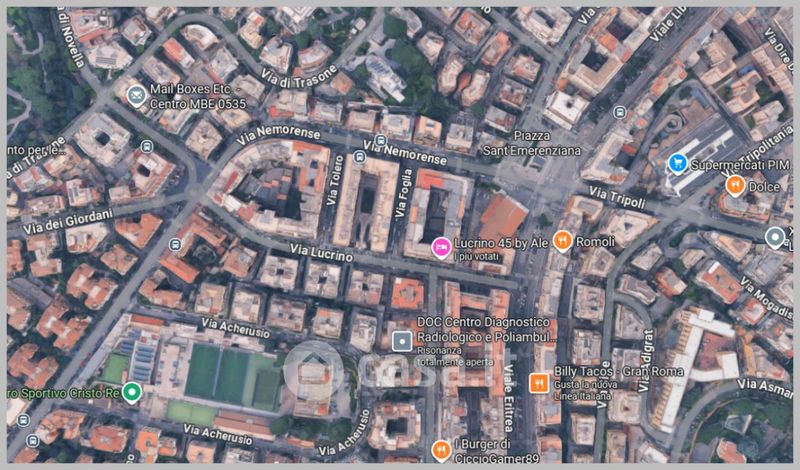Click the Mail Boxes Etc envelope marker
Viewport: 800px width, 470px height.
(136, 96)
